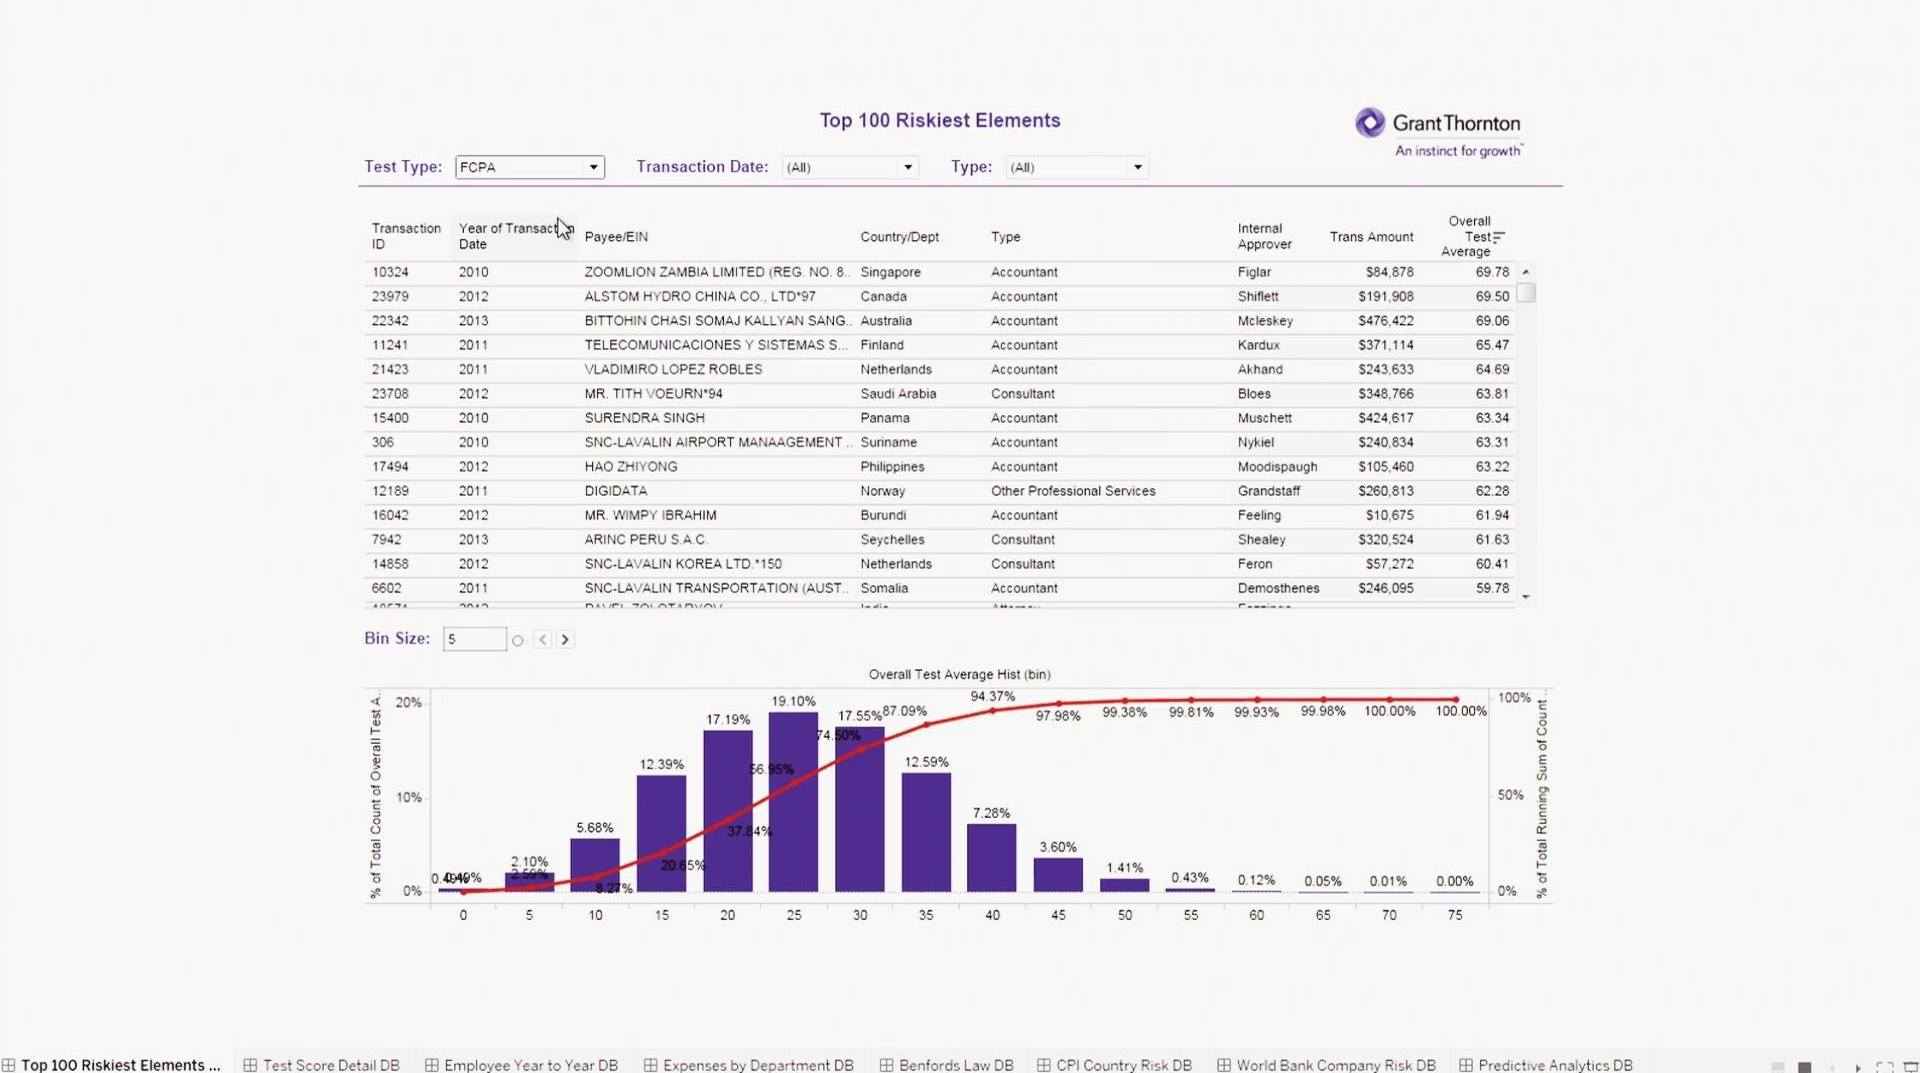Click the Bin Size input field
Screen dimensions: 1920x1073
pos(474,640)
